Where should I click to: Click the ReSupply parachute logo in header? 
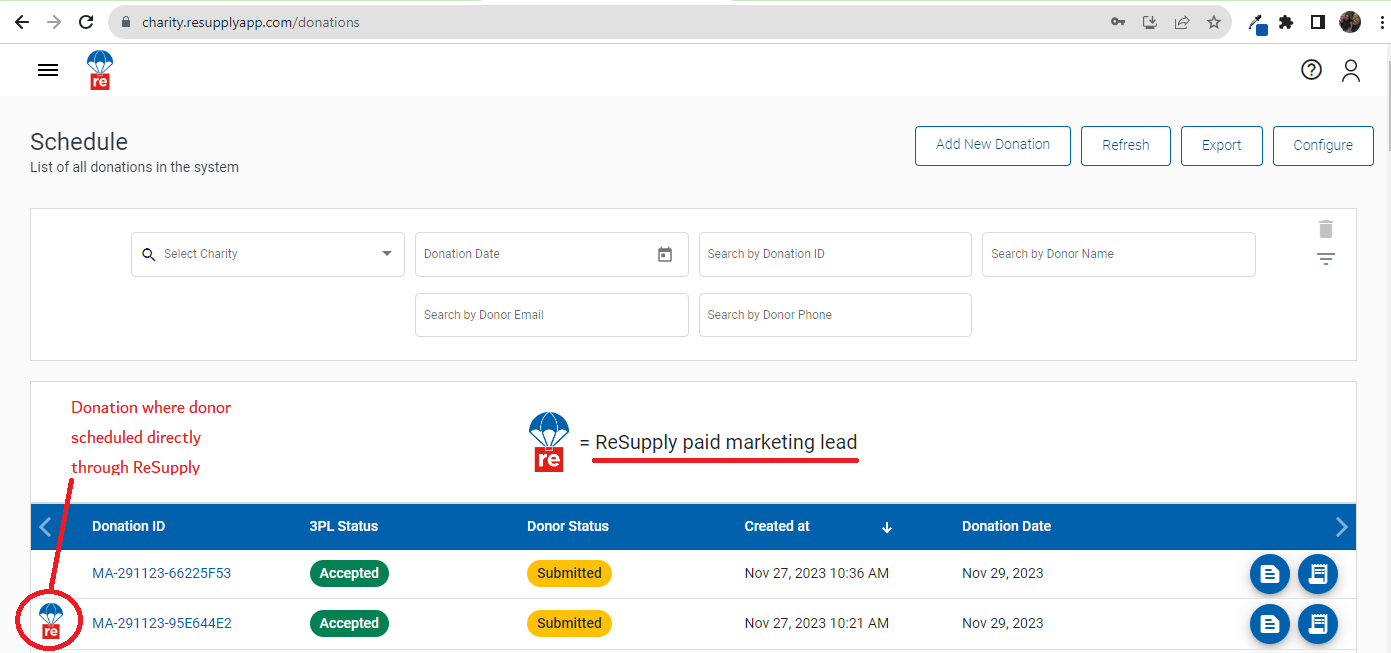pyautogui.click(x=100, y=70)
